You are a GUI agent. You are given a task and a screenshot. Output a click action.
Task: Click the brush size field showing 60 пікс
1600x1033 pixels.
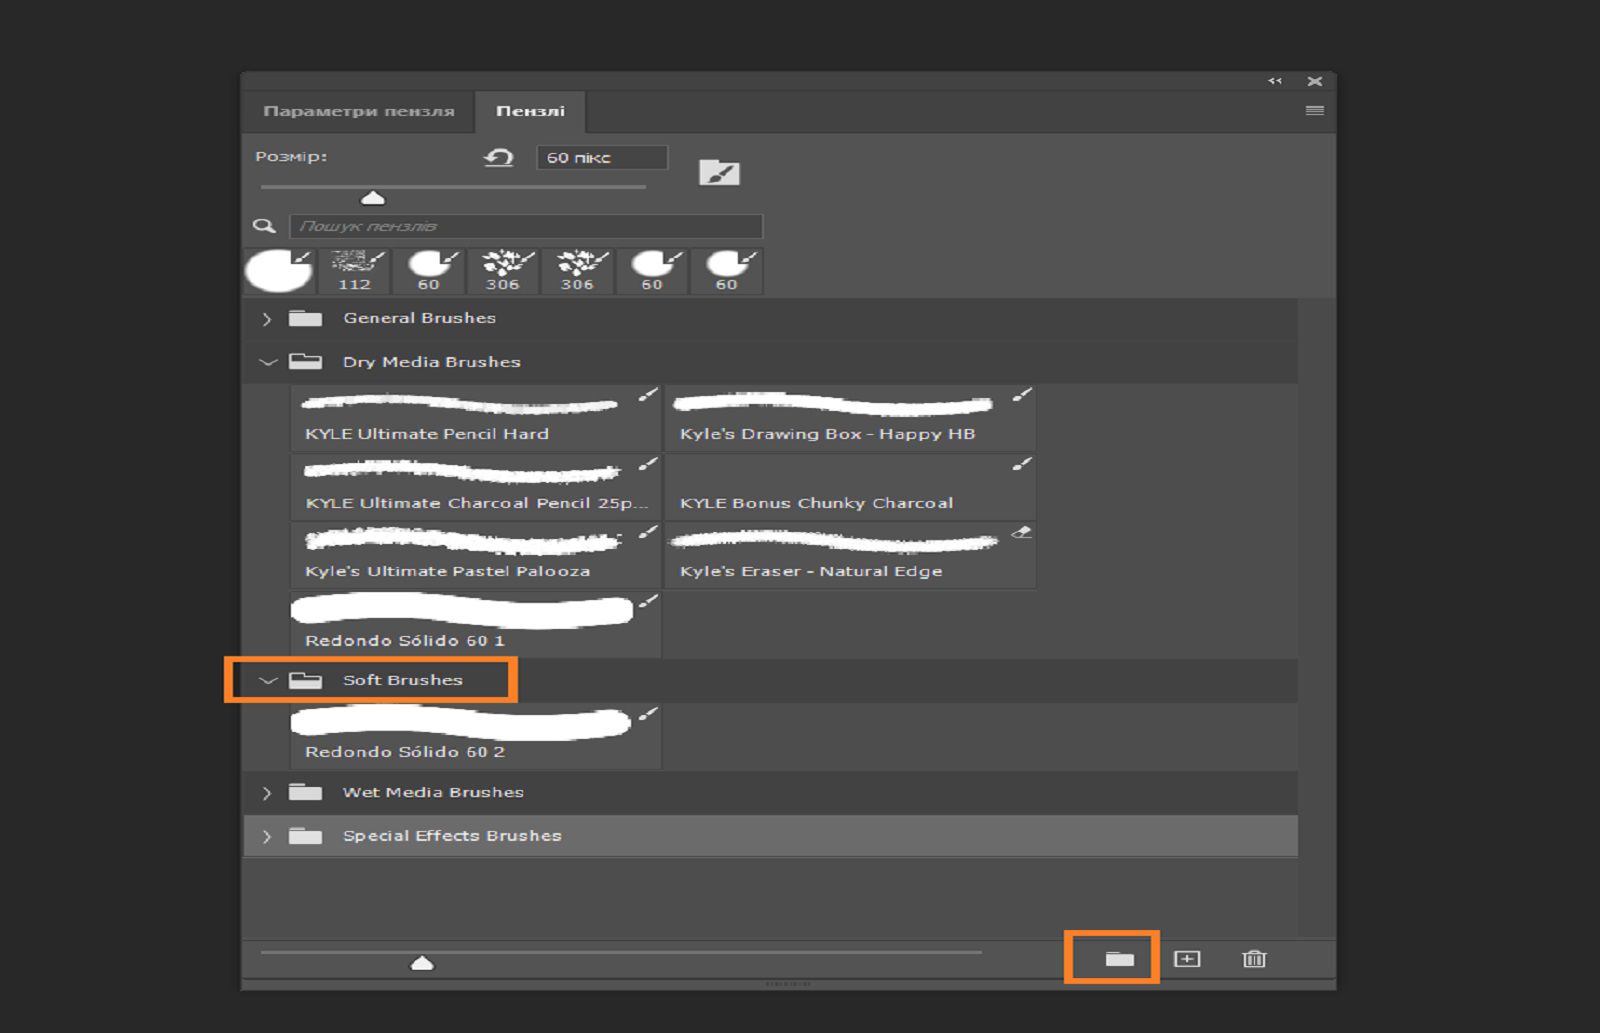pos(602,157)
